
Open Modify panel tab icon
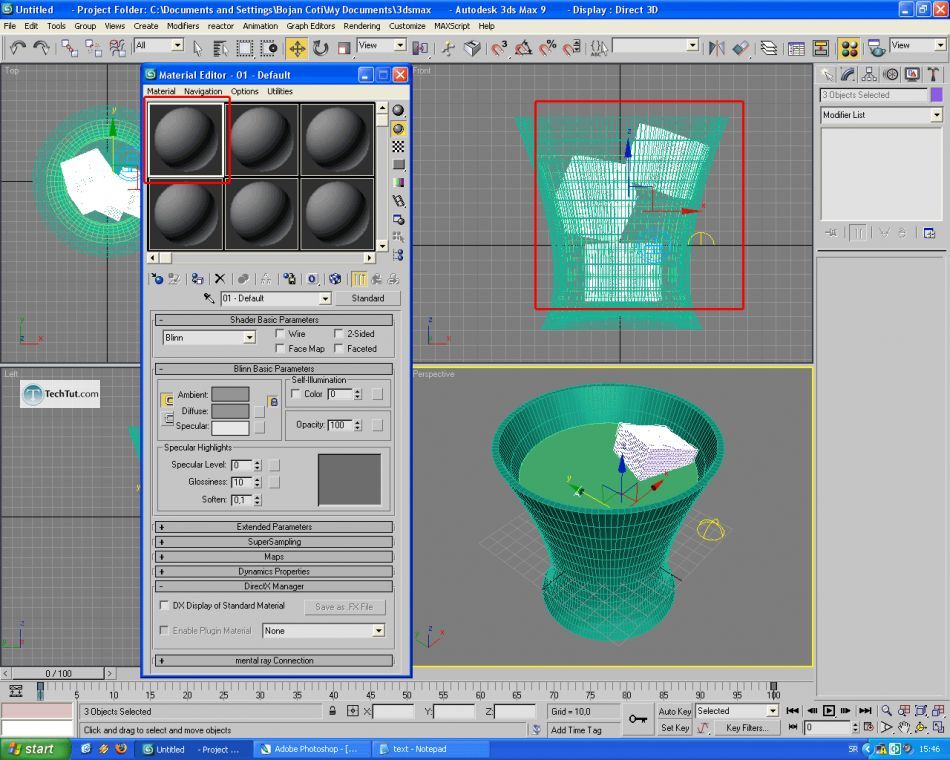(x=848, y=75)
